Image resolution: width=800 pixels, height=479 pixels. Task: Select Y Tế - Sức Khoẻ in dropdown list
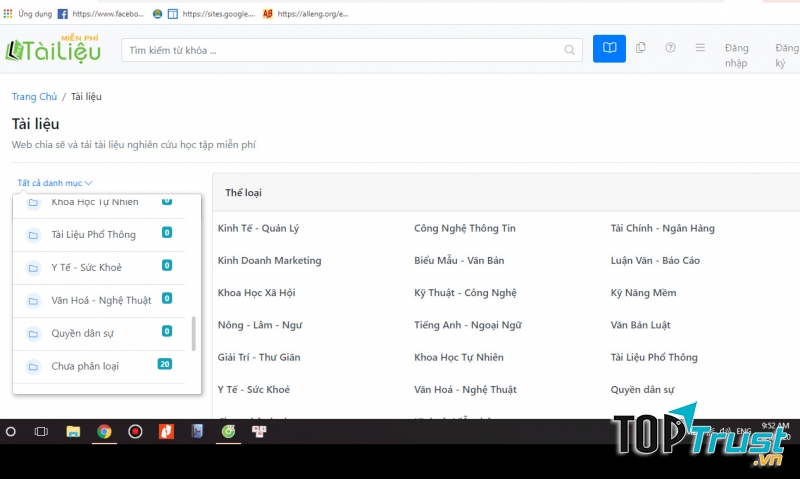(88, 267)
